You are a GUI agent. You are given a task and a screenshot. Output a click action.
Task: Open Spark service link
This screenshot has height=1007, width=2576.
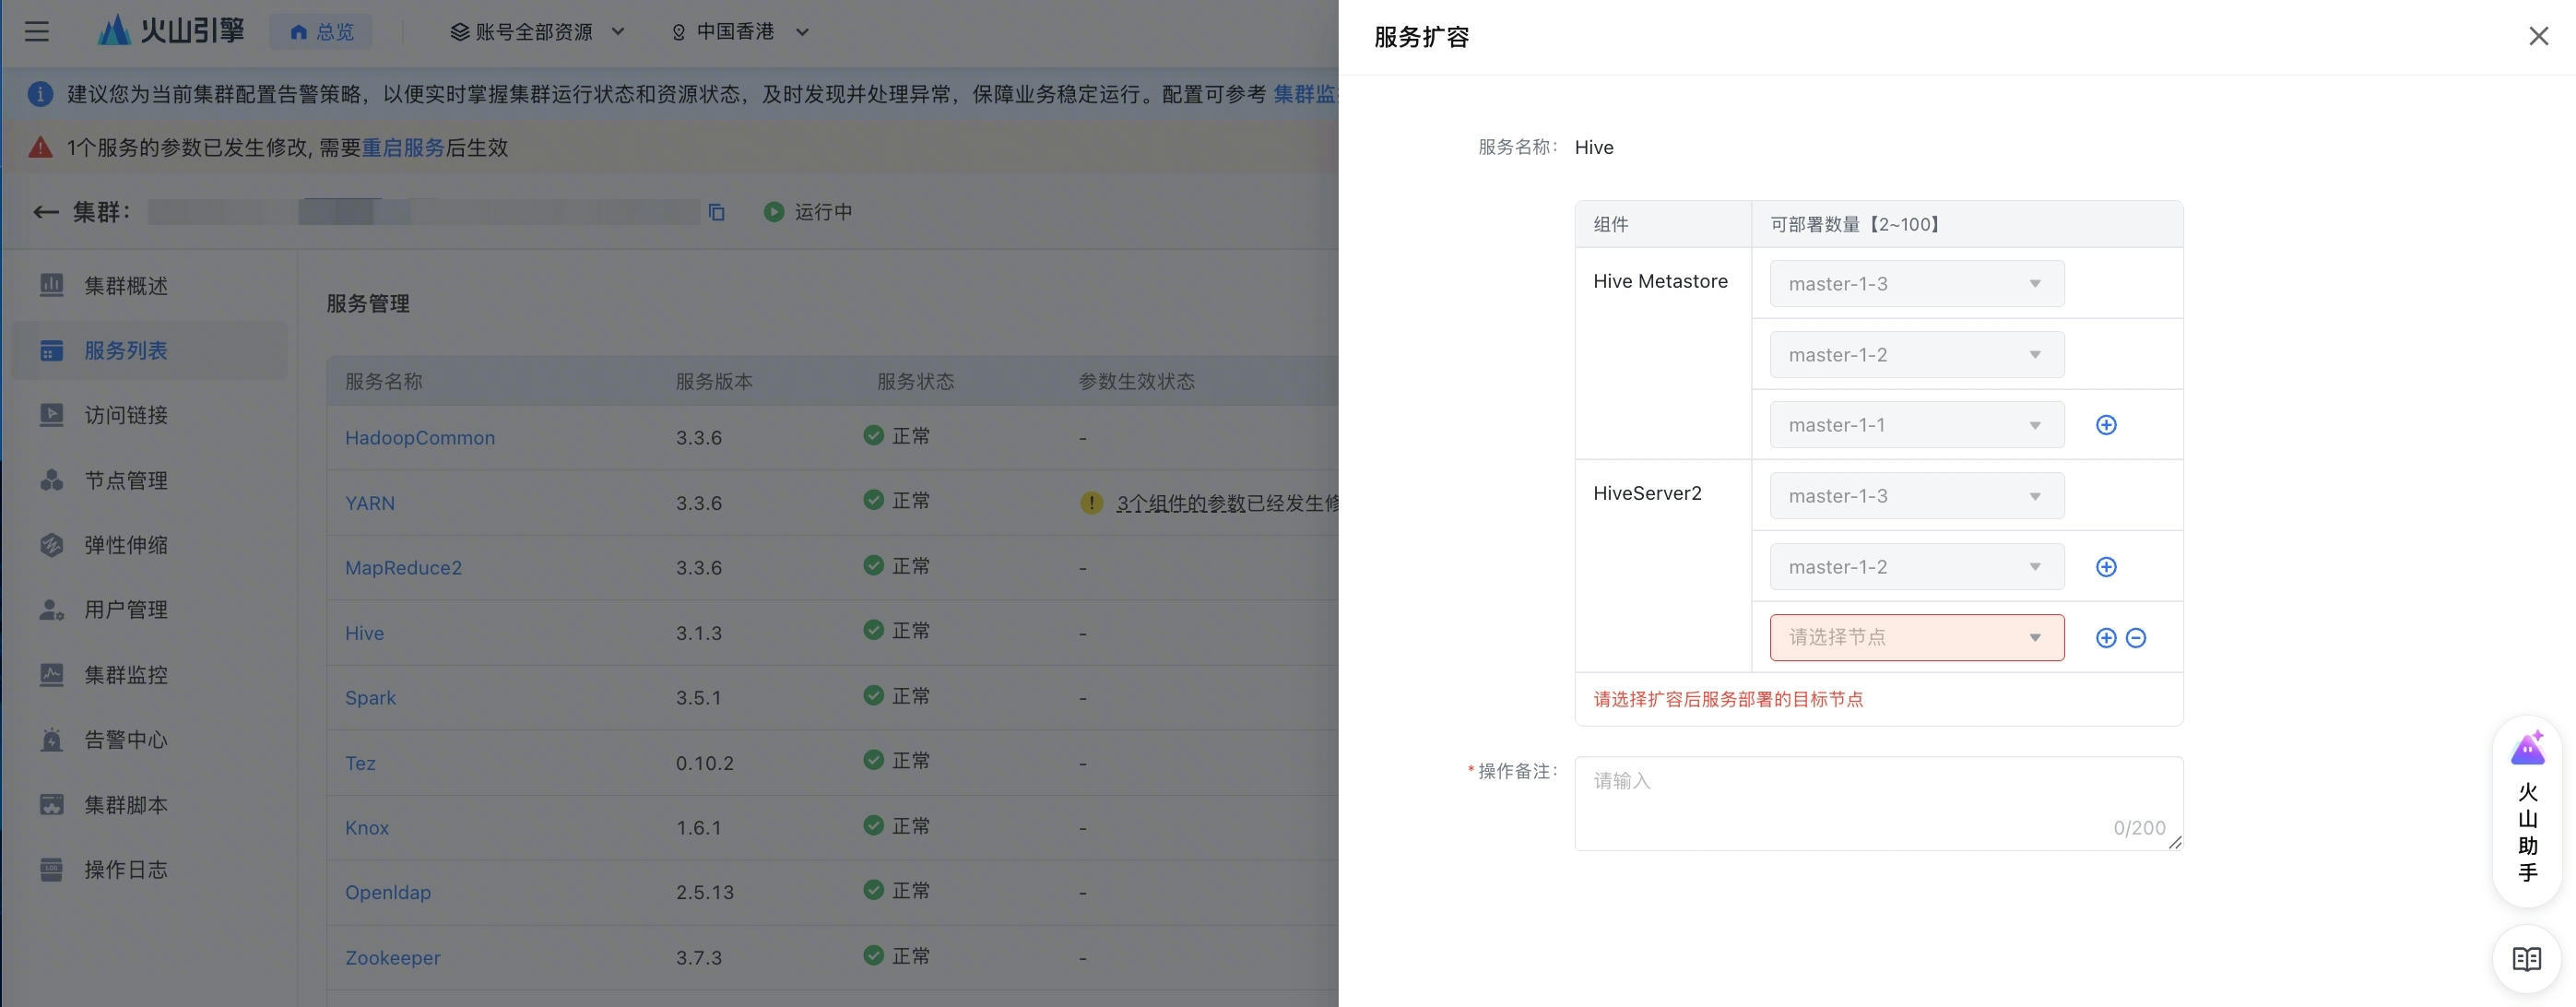[370, 698]
